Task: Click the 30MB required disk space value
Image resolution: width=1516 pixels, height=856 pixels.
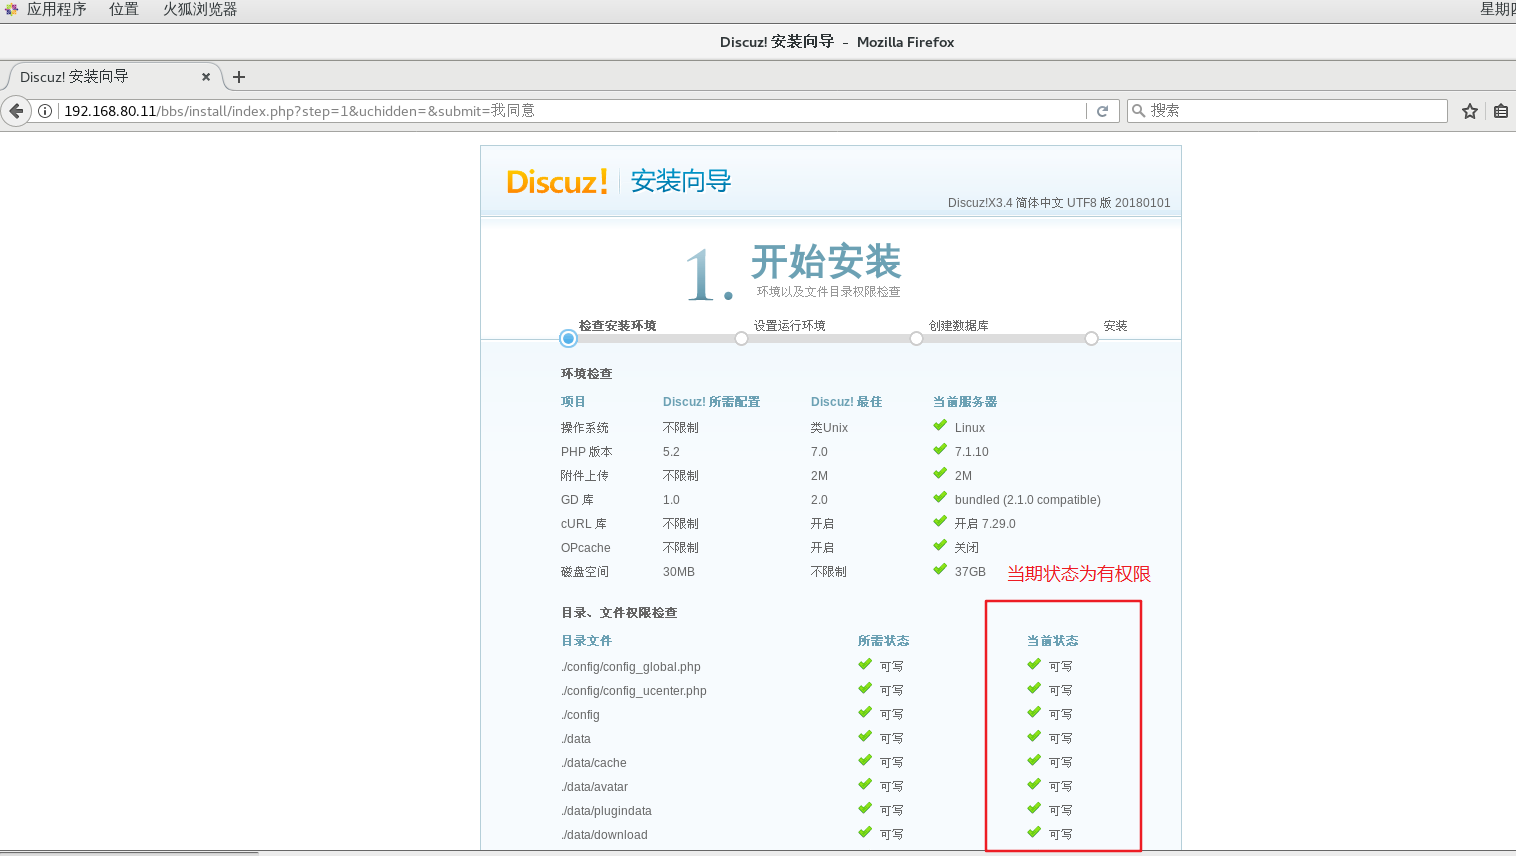Action: (x=678, y=572)
